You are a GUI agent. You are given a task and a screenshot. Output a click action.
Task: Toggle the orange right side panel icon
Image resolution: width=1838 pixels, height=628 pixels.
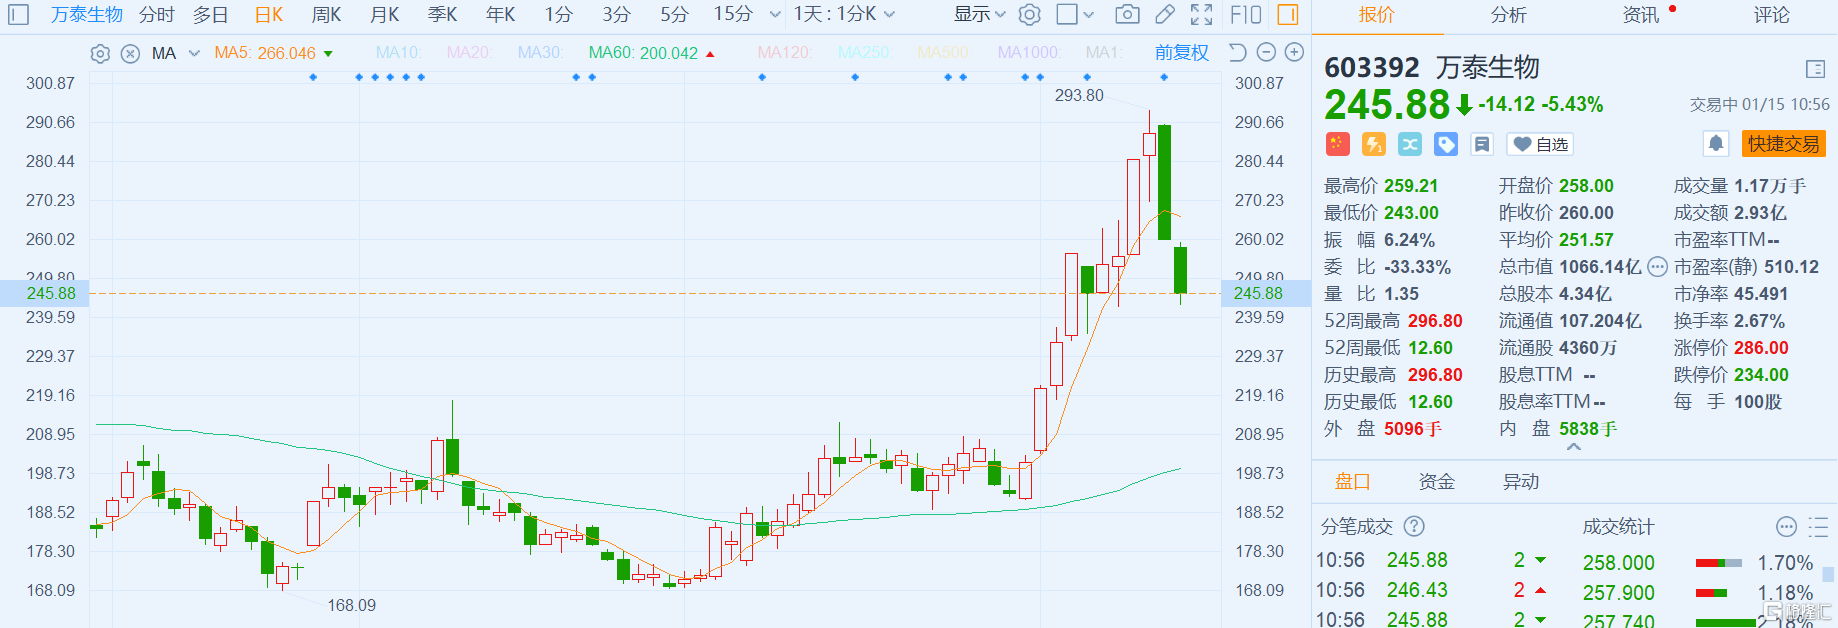(1288, 15)
